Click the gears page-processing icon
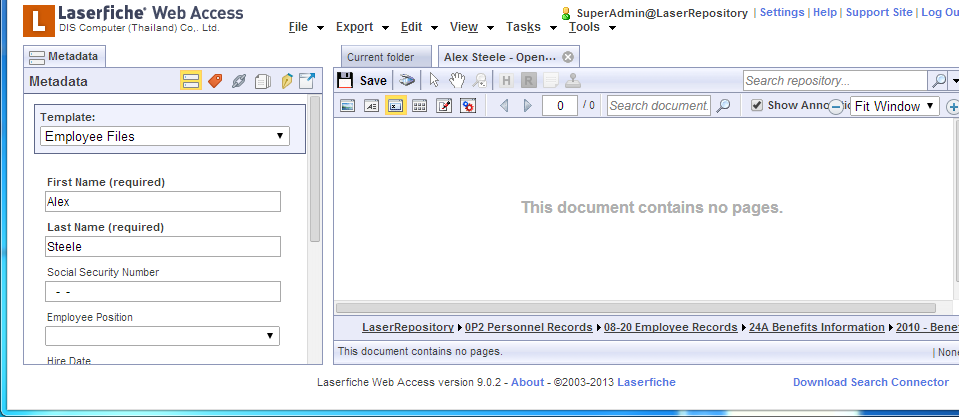The height and width of the screenshot is (417, 959). [468, 106]
